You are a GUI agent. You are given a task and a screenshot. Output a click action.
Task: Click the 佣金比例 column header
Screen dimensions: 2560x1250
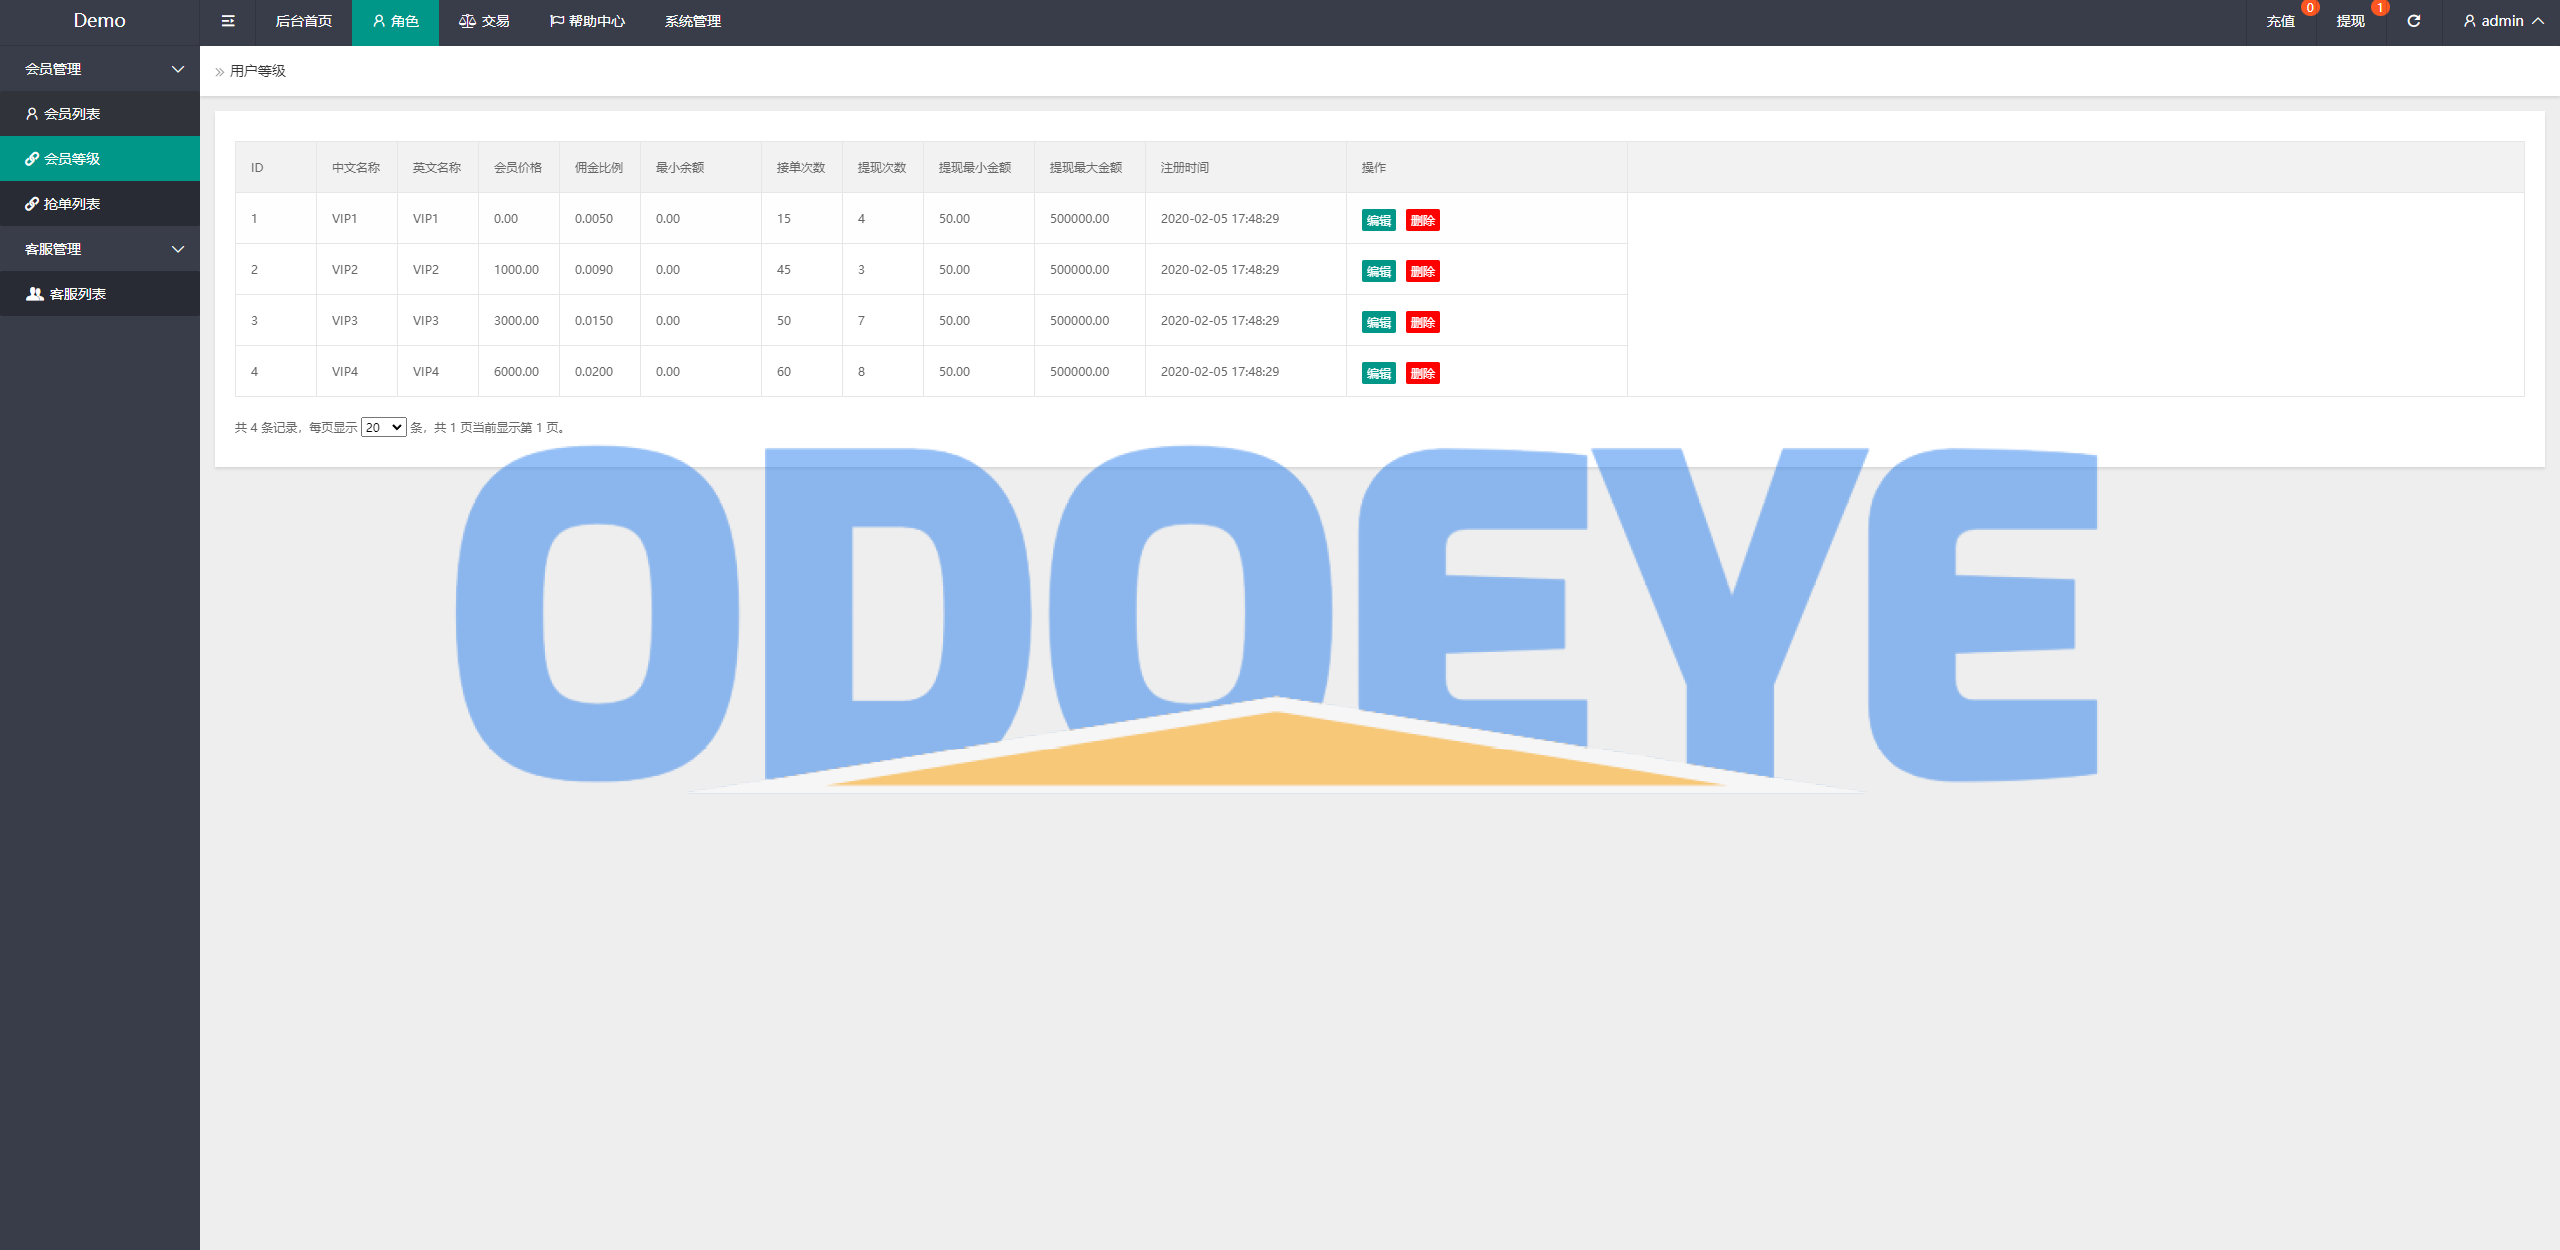coord(599,168)
